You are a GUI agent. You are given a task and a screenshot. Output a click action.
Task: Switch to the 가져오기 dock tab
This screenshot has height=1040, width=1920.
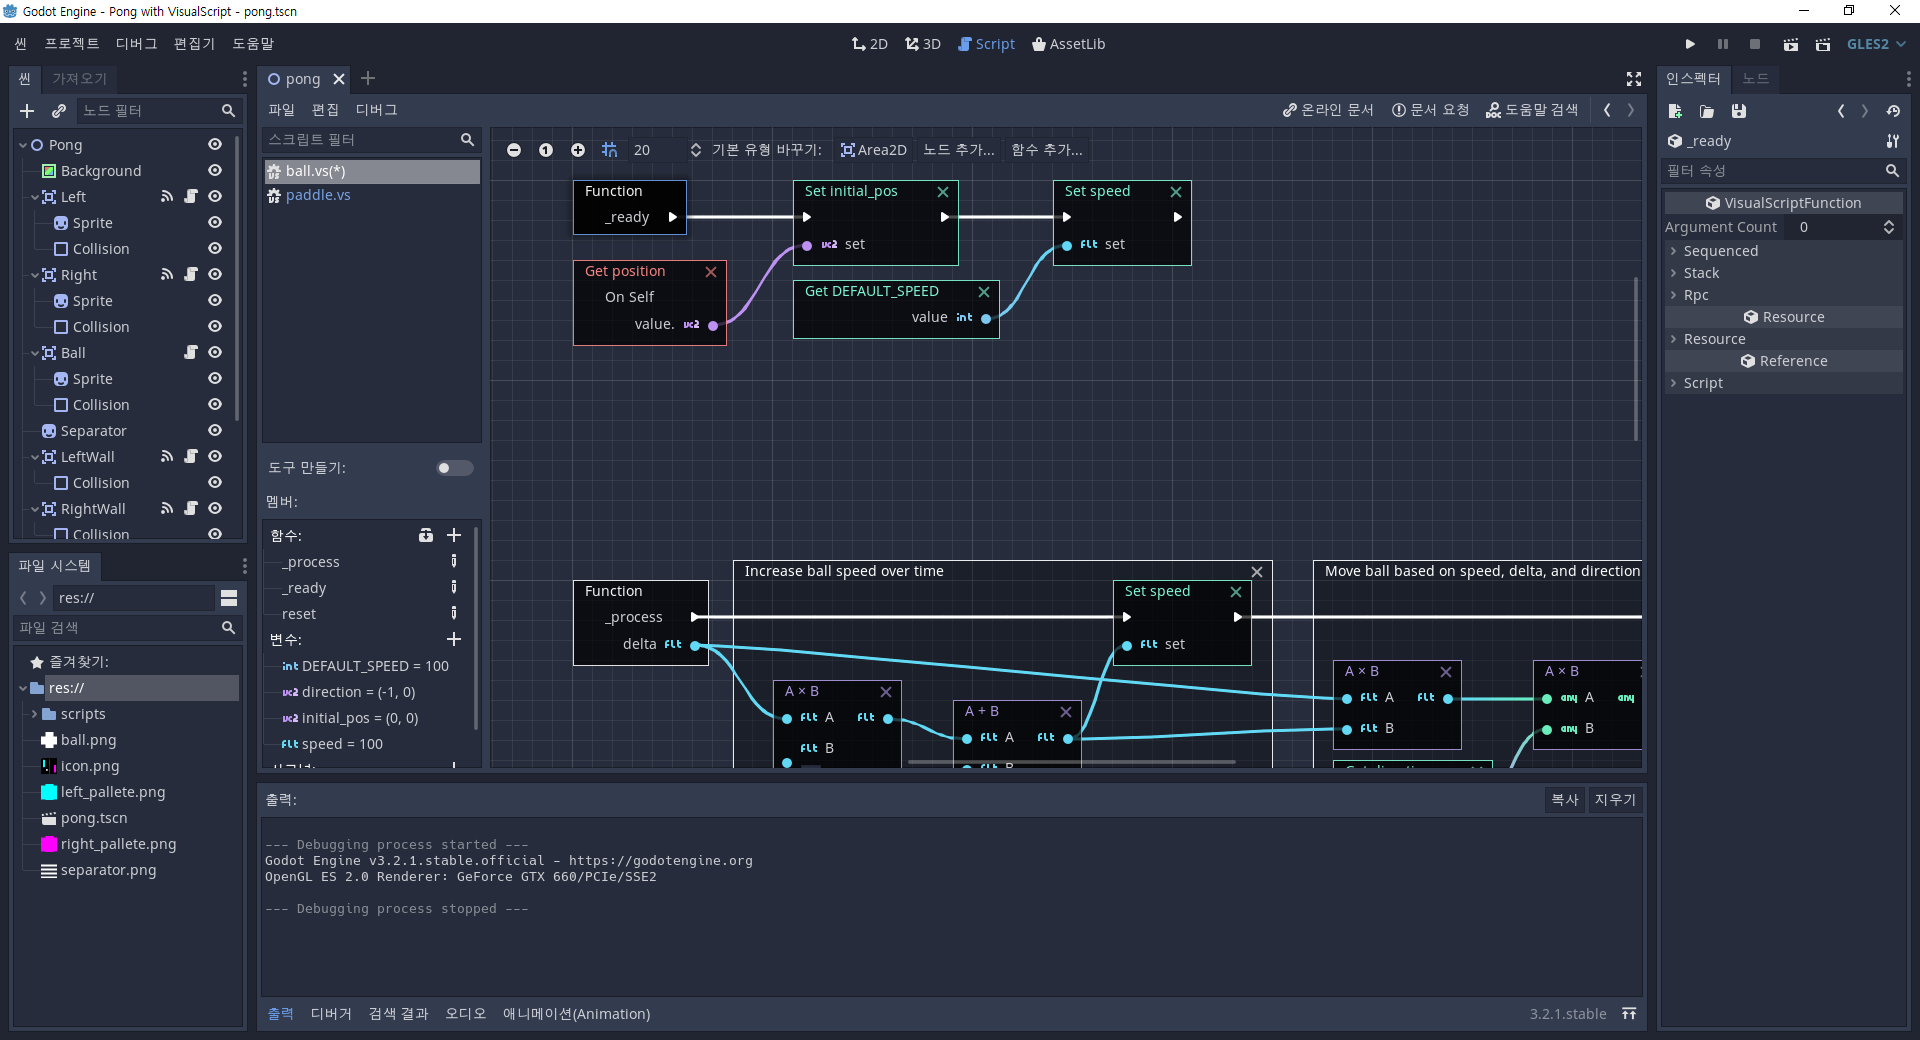tap(80, 79)
